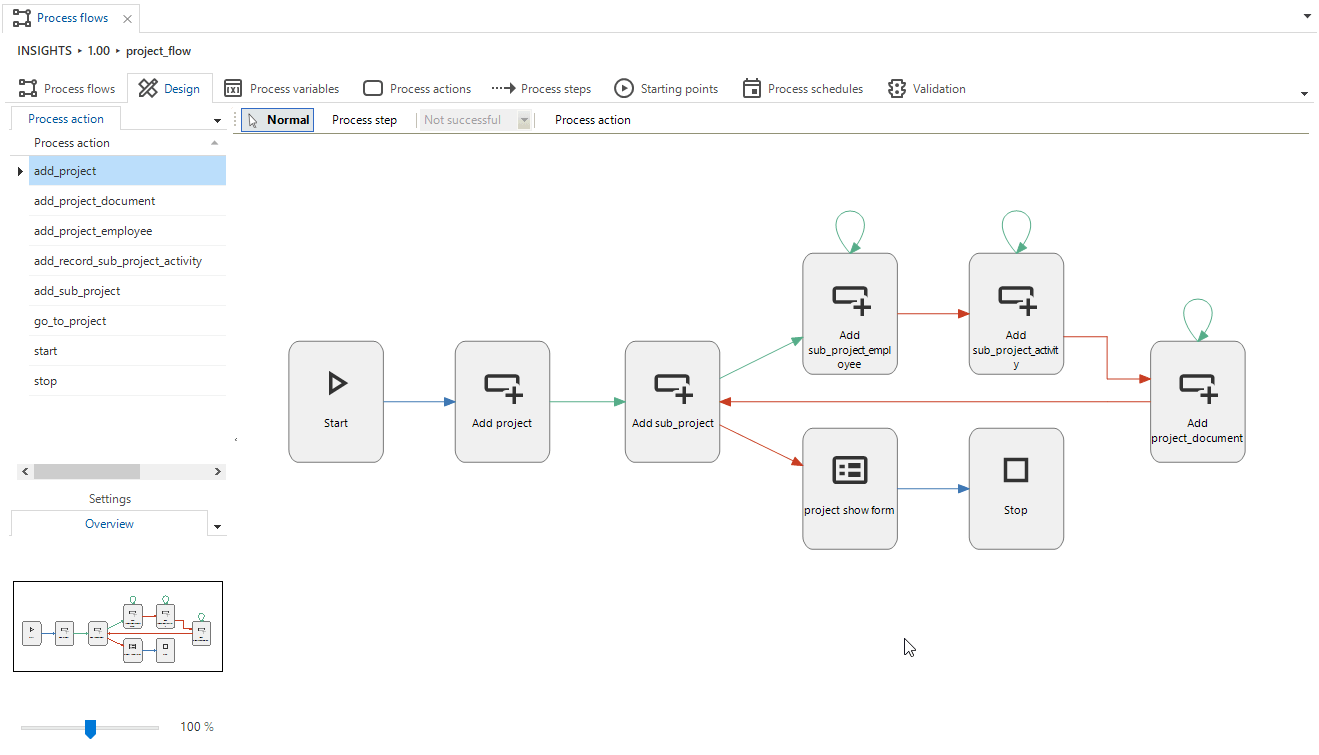
Task: Close the Process flows document tab
Action: point(127,19)
